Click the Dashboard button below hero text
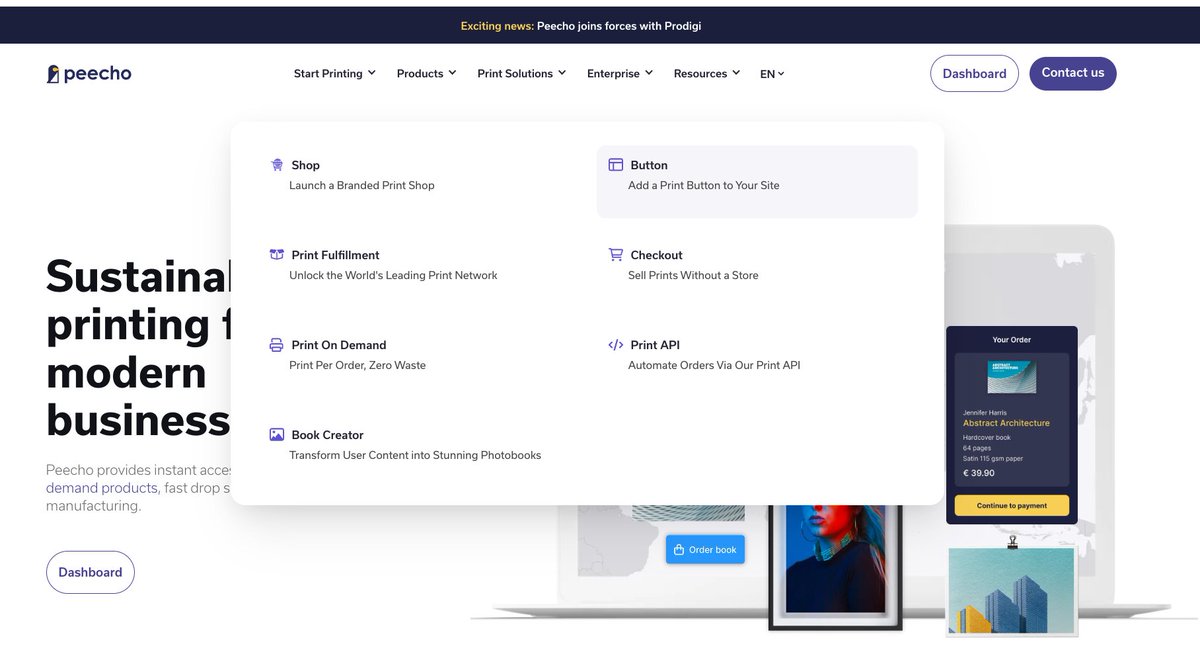Screen dimensions: 1200x654 coord(90,572)
